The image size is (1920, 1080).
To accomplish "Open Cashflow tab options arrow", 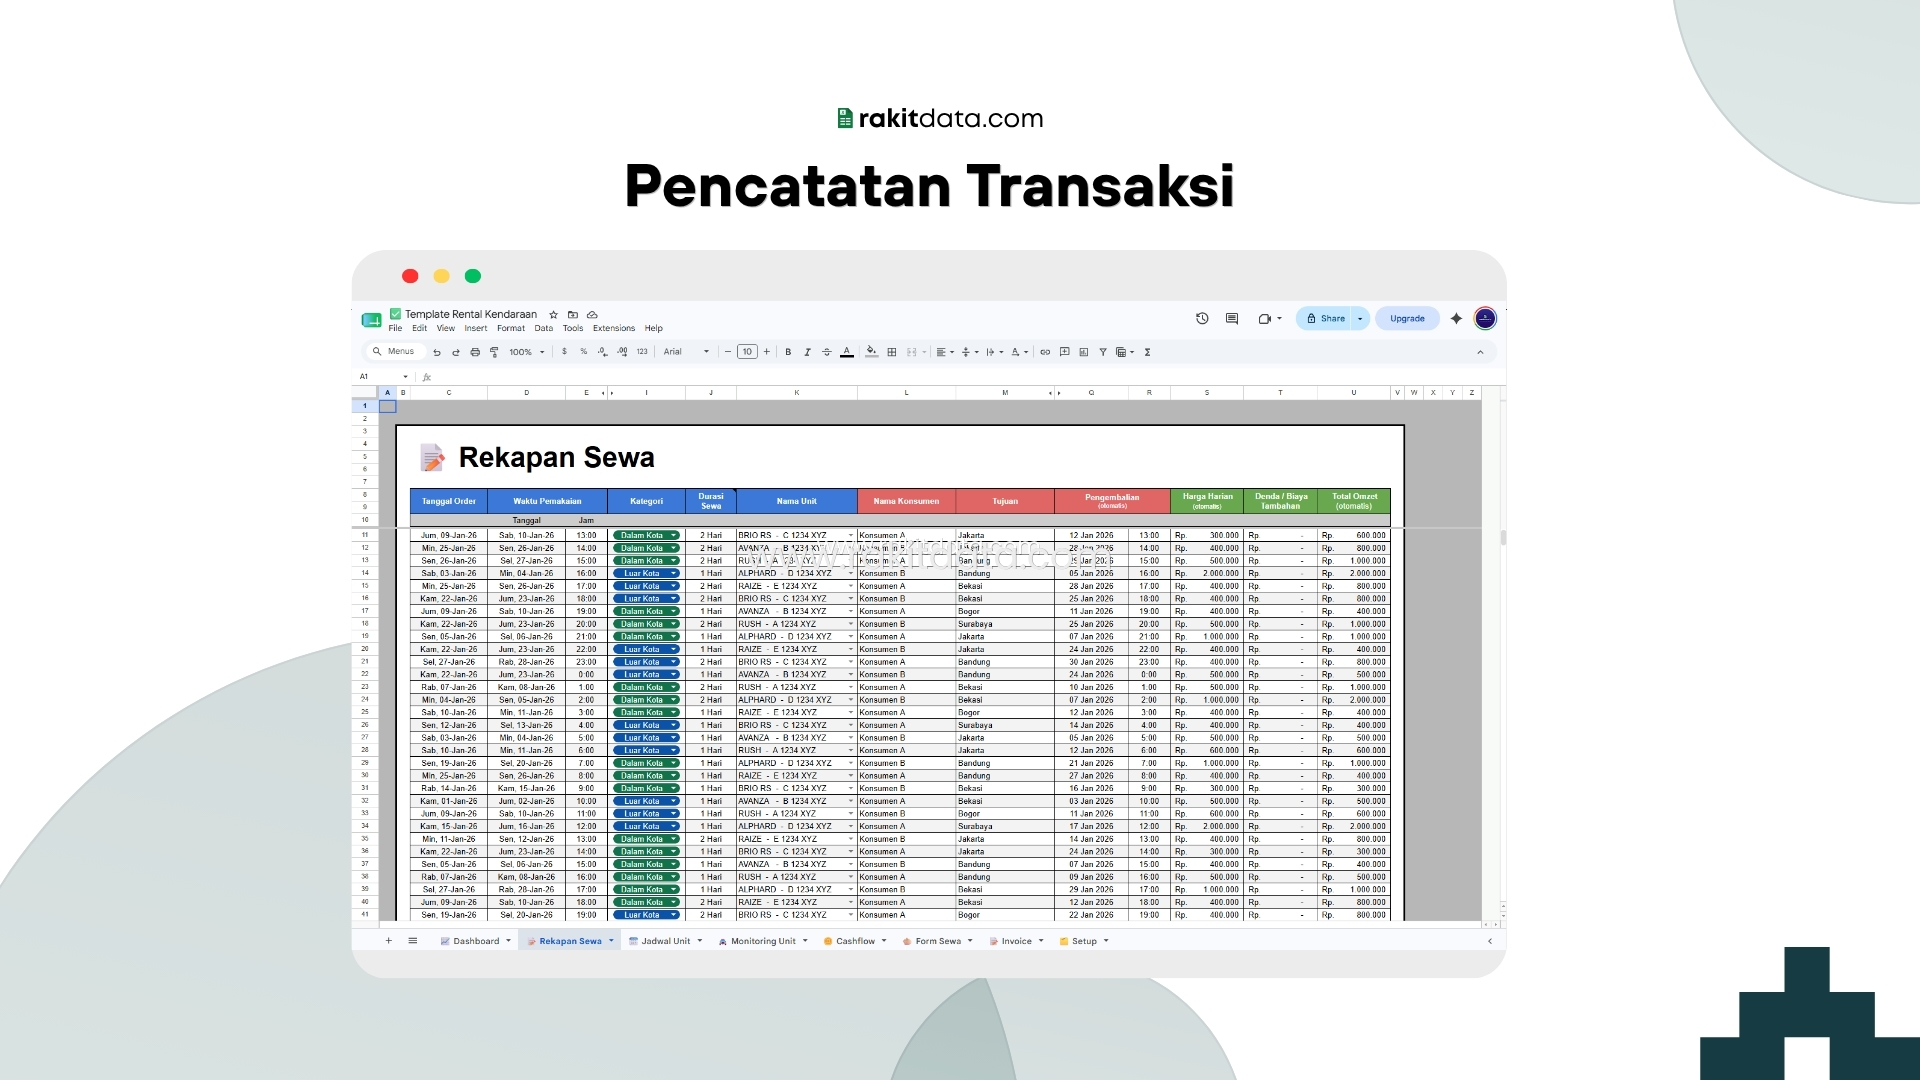I will pyautogui.click(x=884, y=941).
